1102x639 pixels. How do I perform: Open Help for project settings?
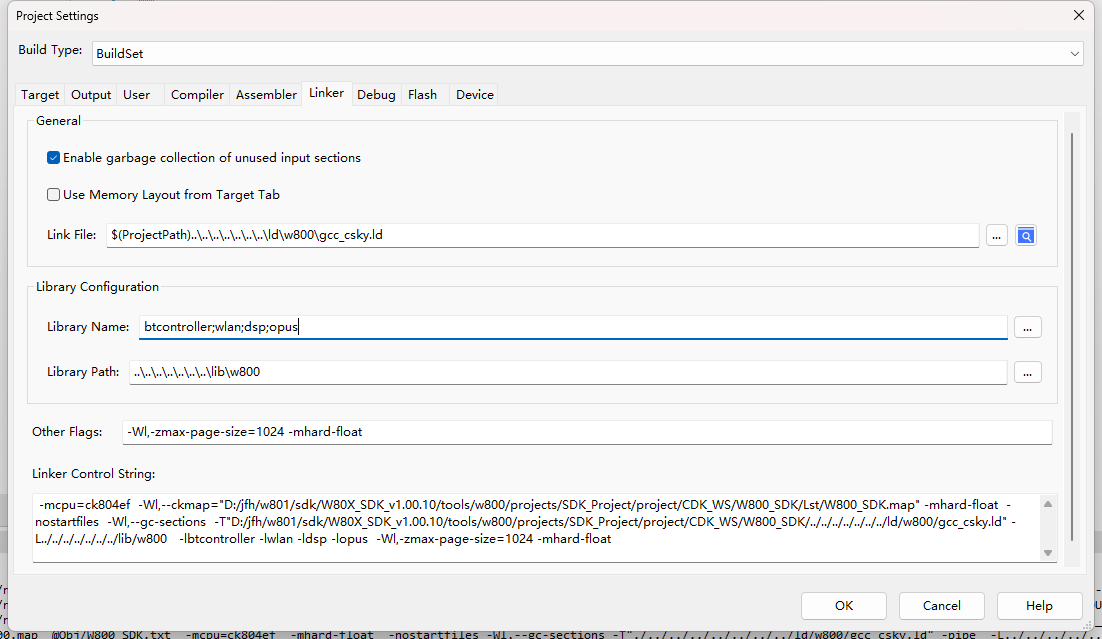tap(1039, 605)
